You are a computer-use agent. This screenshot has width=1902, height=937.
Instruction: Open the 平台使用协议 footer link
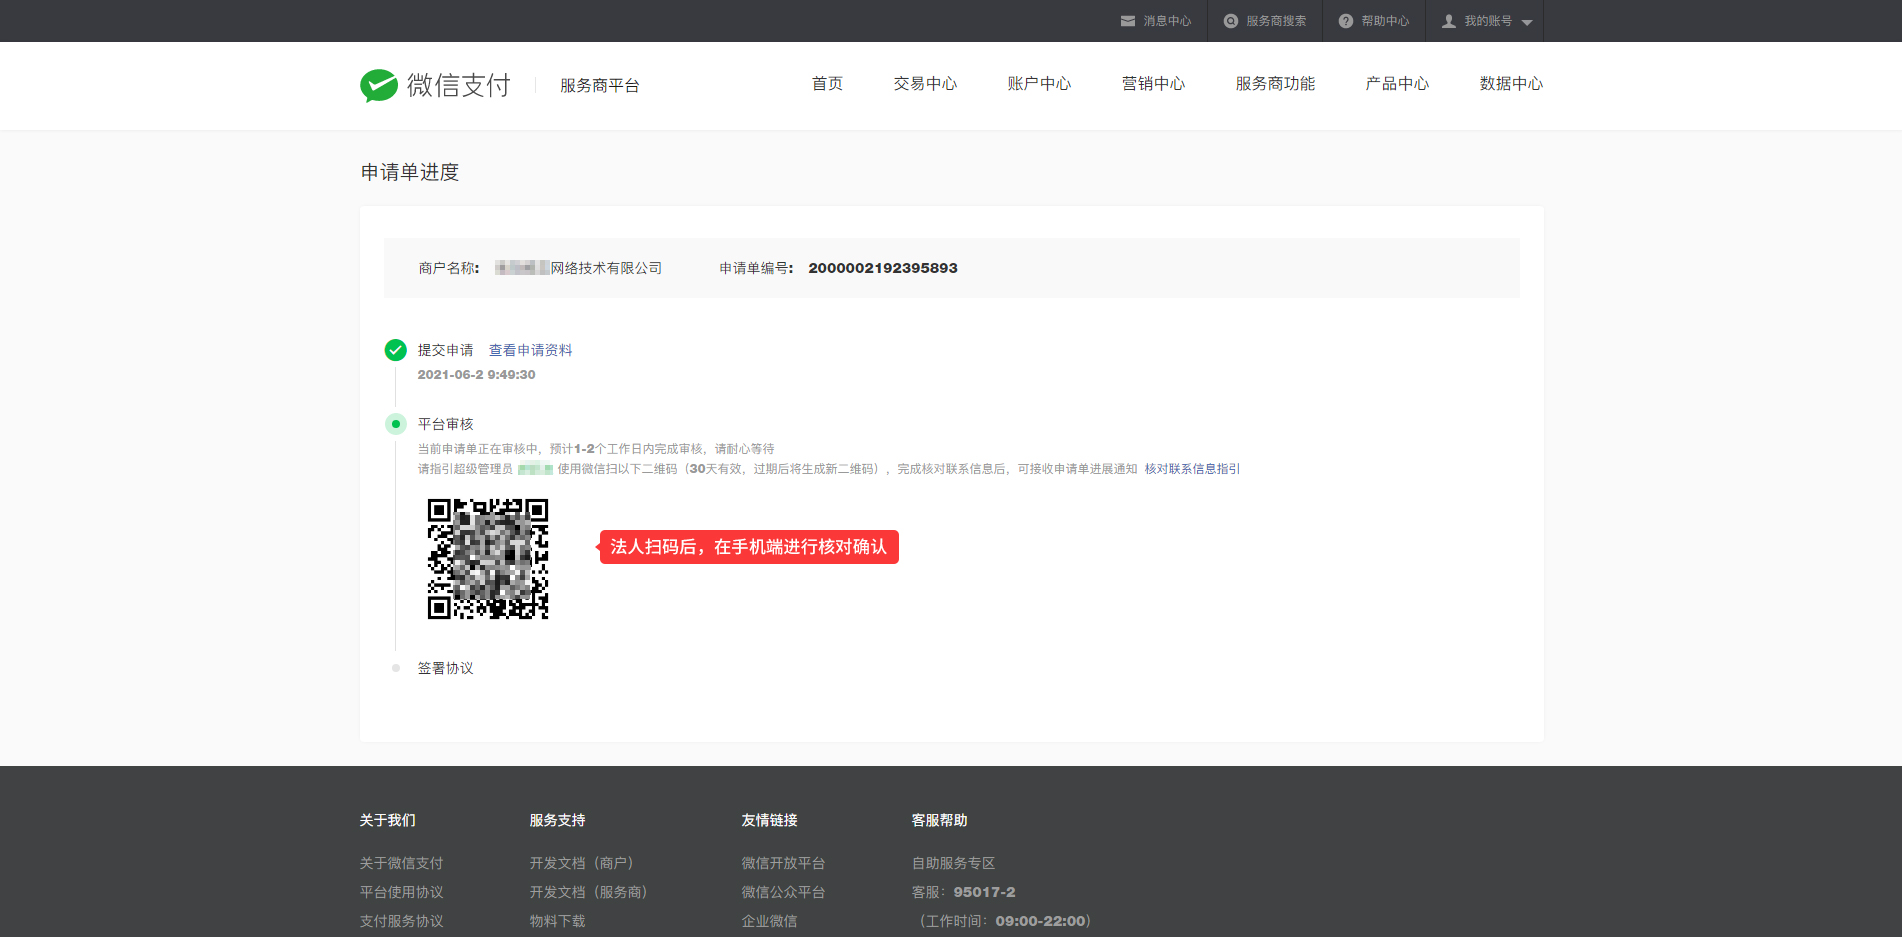pos(401,892)
